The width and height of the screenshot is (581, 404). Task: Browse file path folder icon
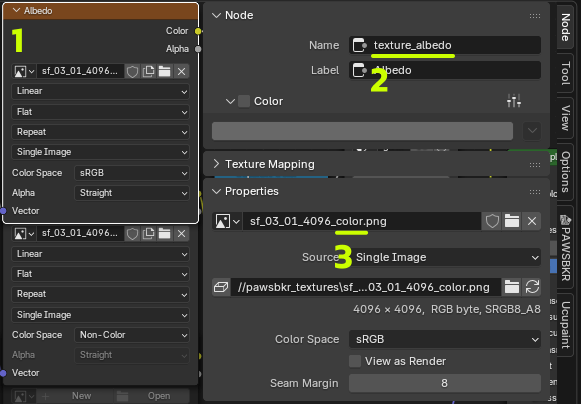[x=512, y=287]
